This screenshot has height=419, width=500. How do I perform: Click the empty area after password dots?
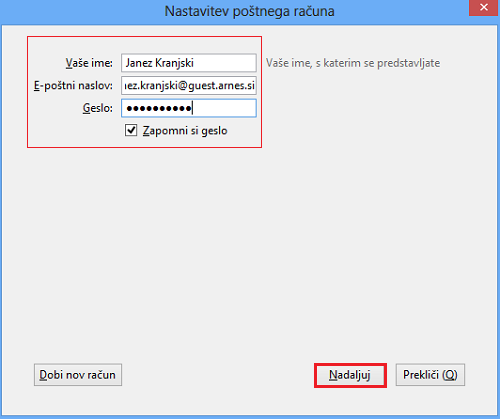(x=224, y=108)
